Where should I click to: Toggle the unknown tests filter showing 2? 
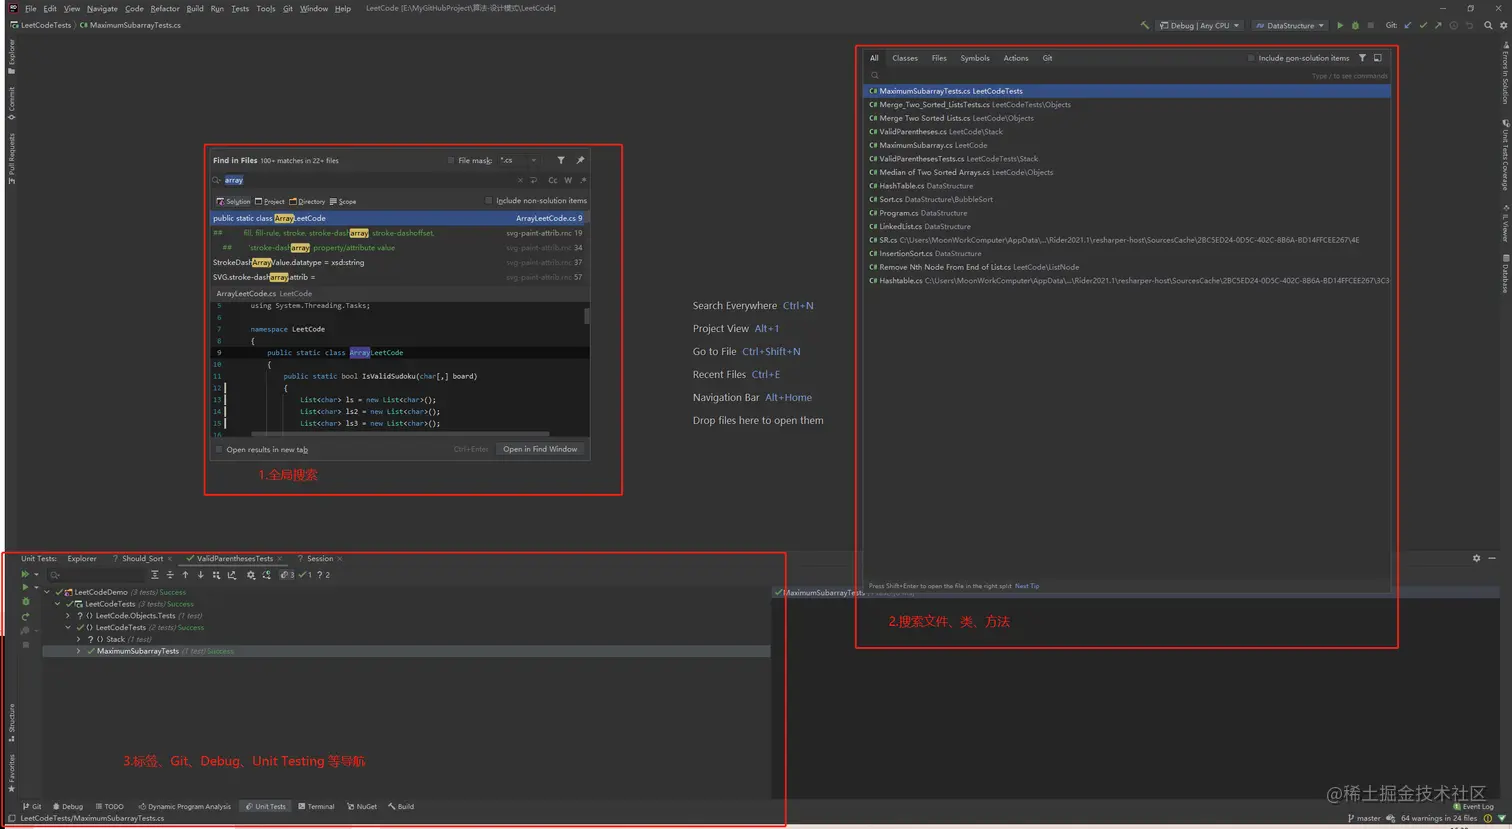[323, 575]
